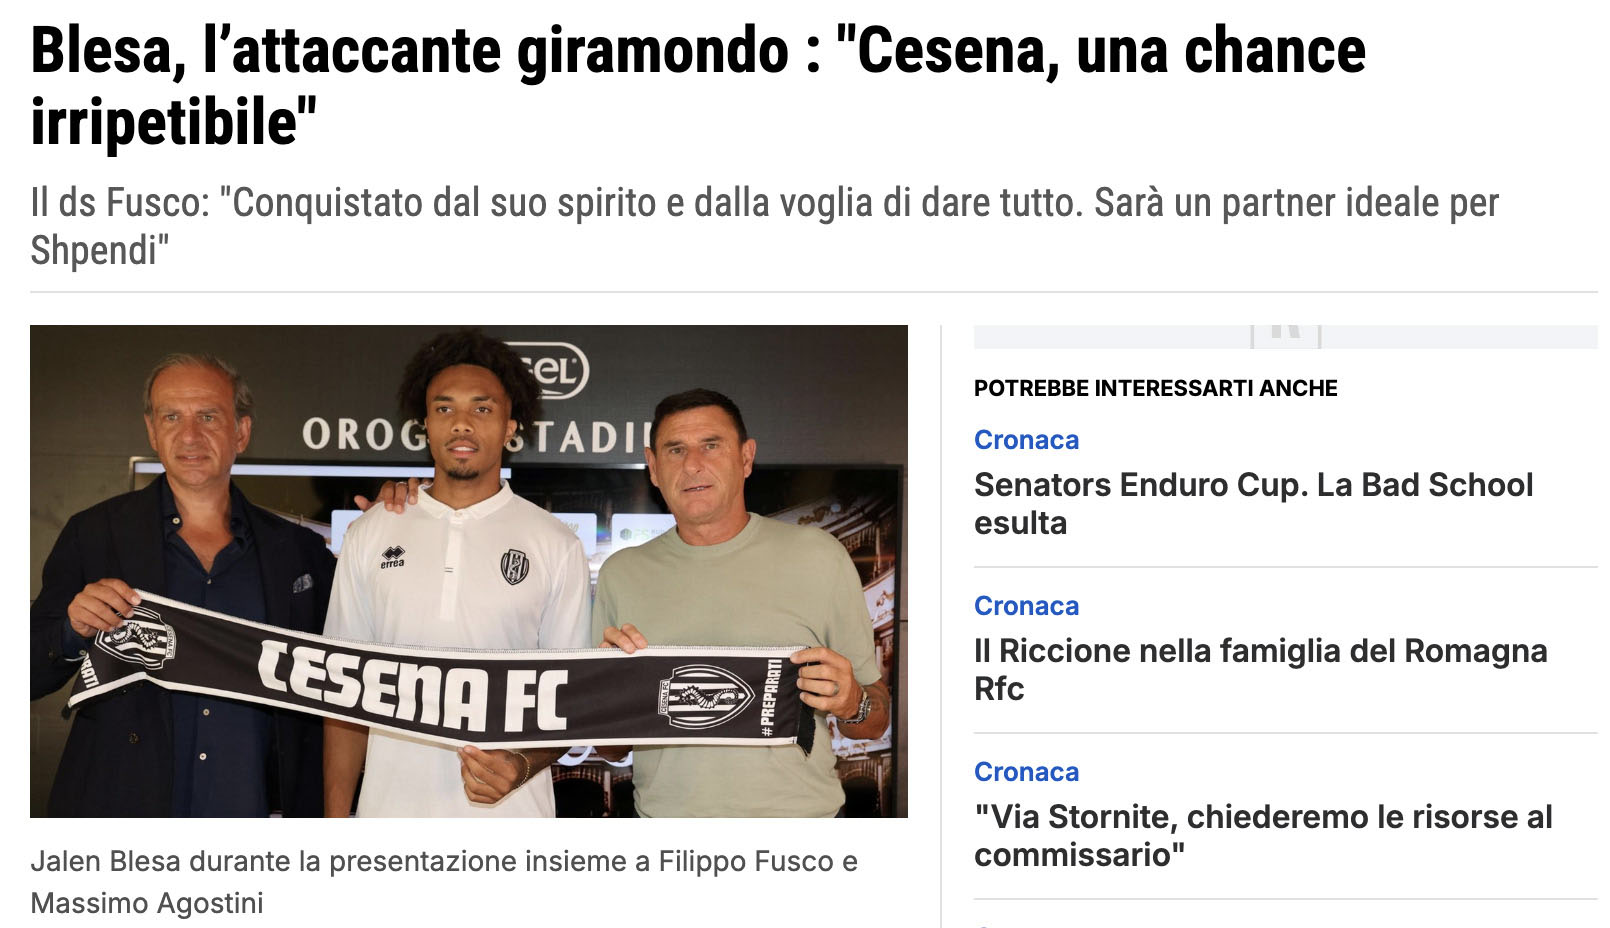
Task: Open the "Via Stornite" commissario article
Action: 1263,835
